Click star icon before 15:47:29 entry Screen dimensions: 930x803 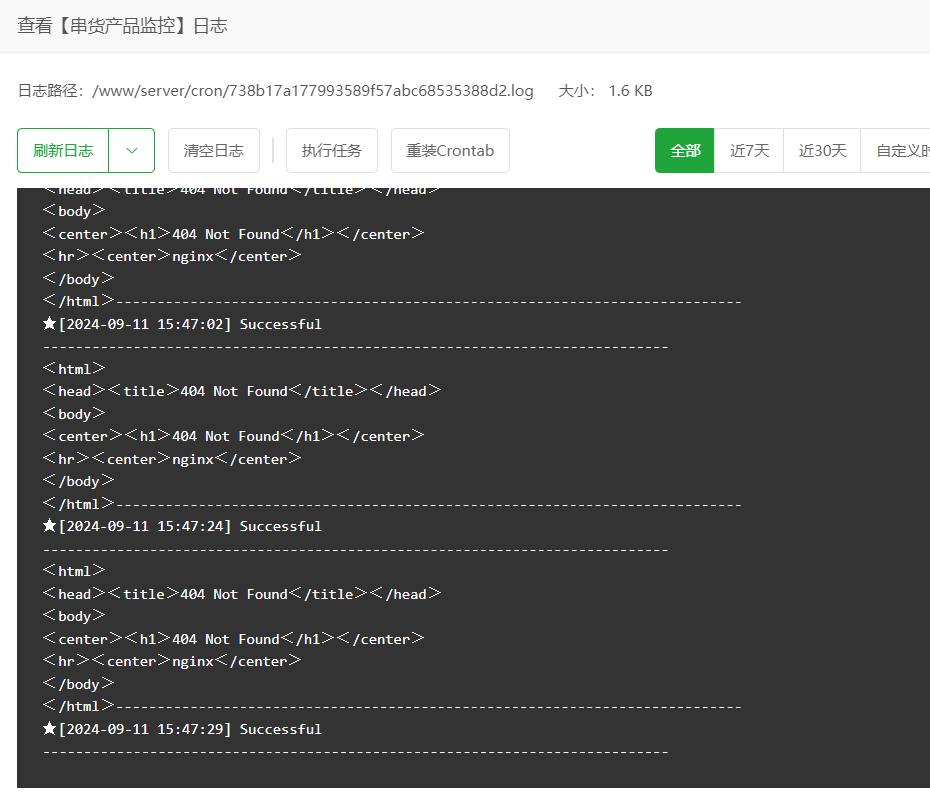(x=49, y=728)
